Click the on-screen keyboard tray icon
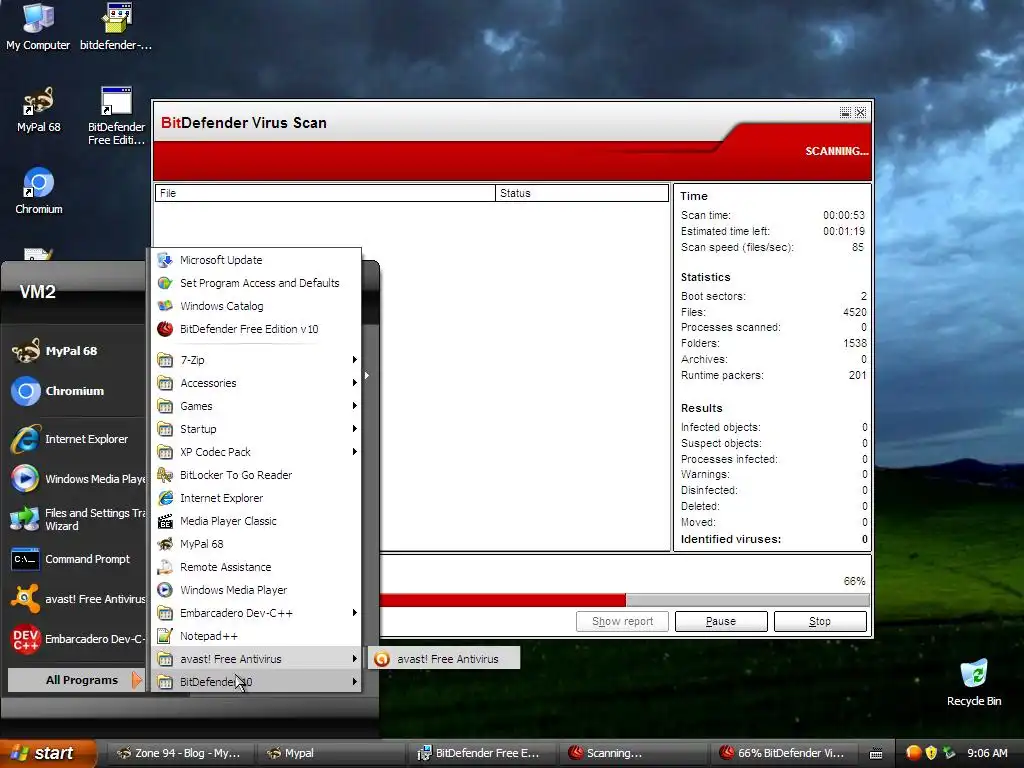Image resolution: width=1024 pixels, height=768 pixels. tap(876, 754)
